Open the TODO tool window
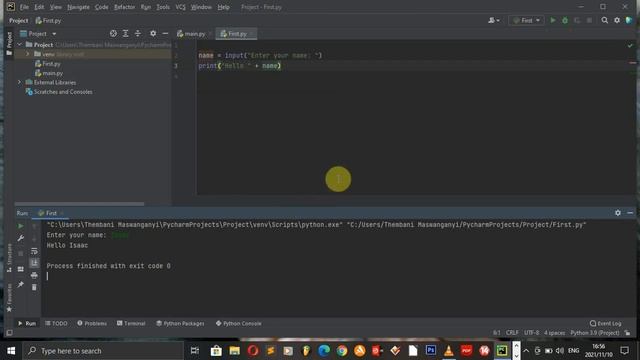 [x=56, y=323]
